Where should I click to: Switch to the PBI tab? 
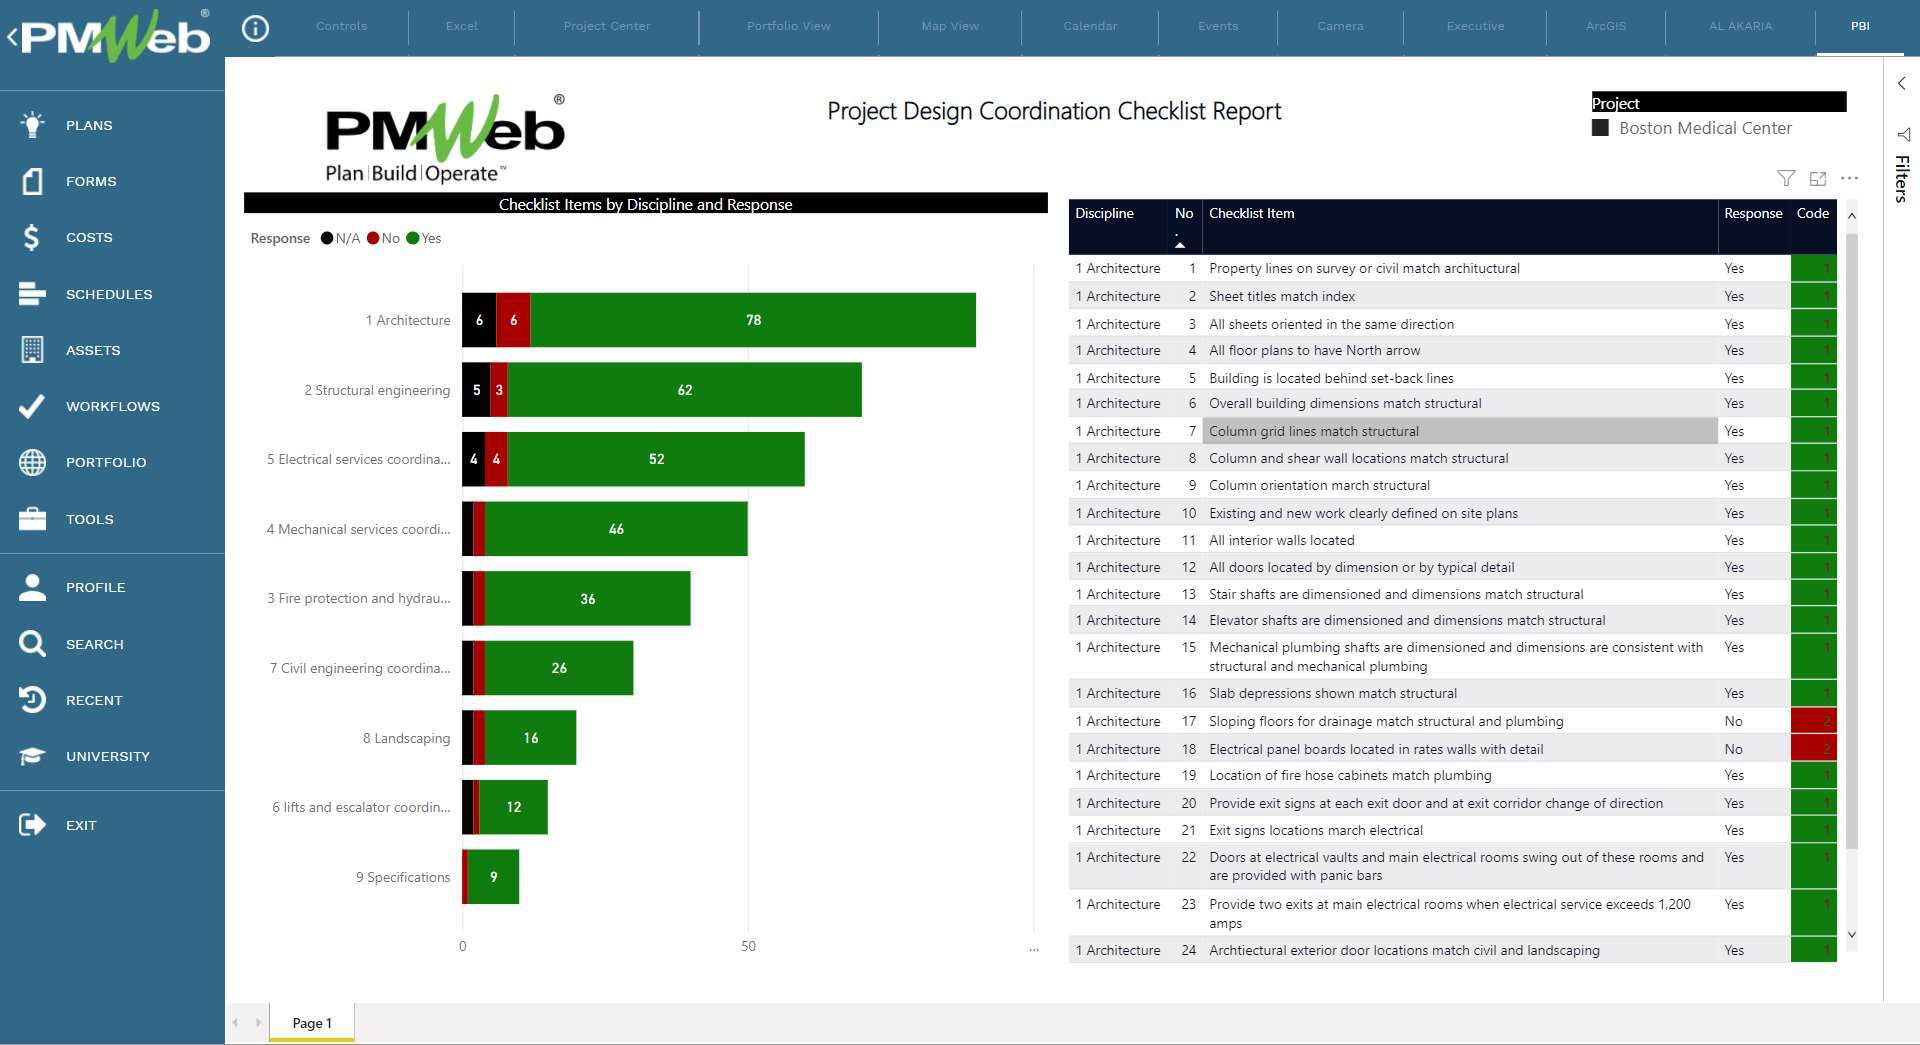click(x=1859, y=26)
